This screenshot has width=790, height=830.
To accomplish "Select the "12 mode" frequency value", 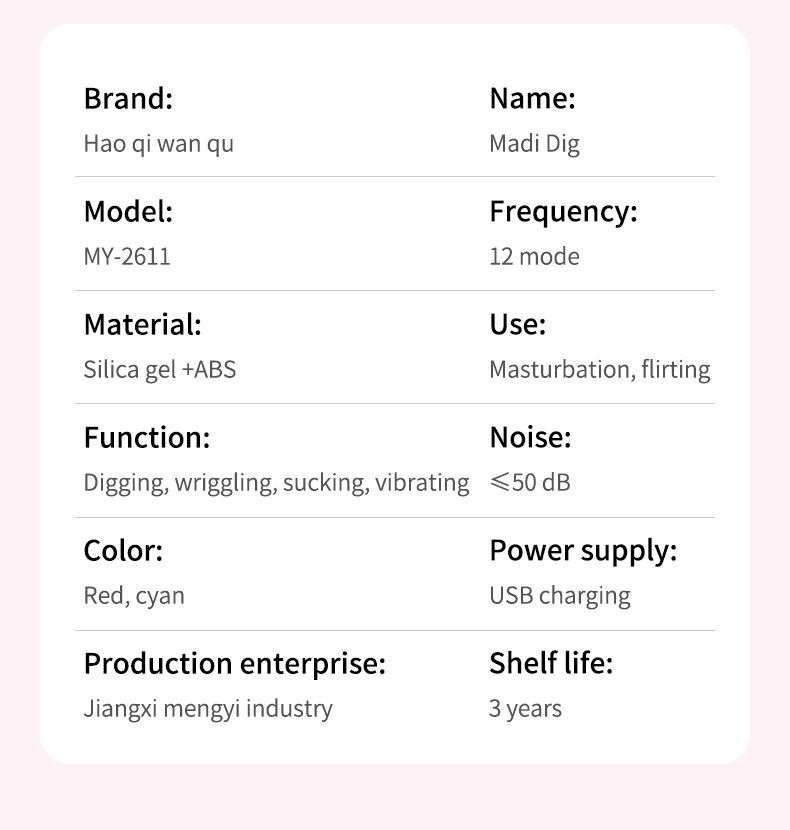I will point(534,257).
